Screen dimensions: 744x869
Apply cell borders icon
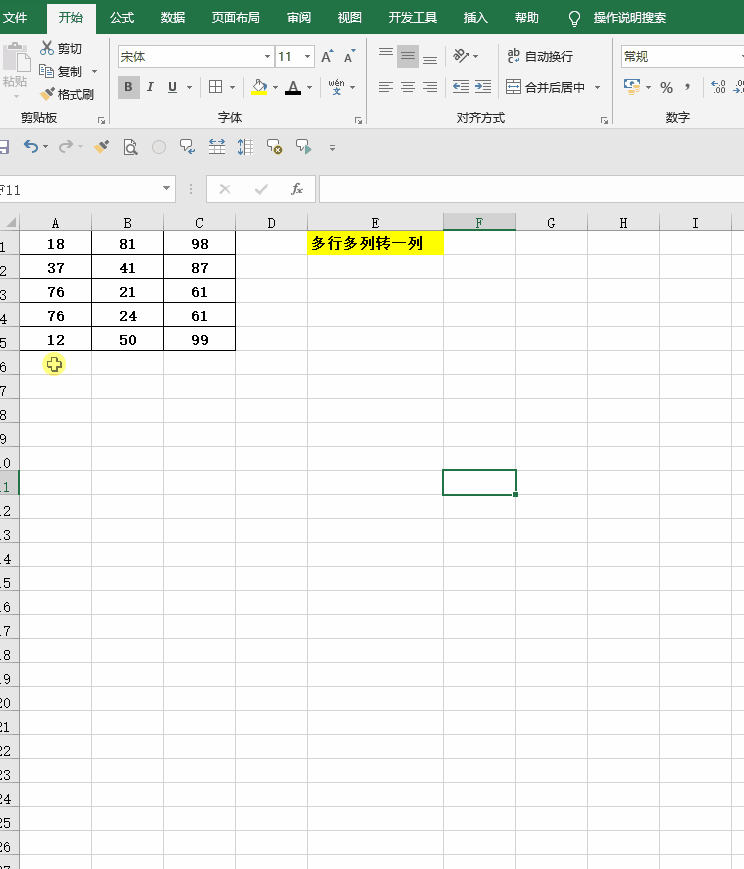tap(216, 87)
